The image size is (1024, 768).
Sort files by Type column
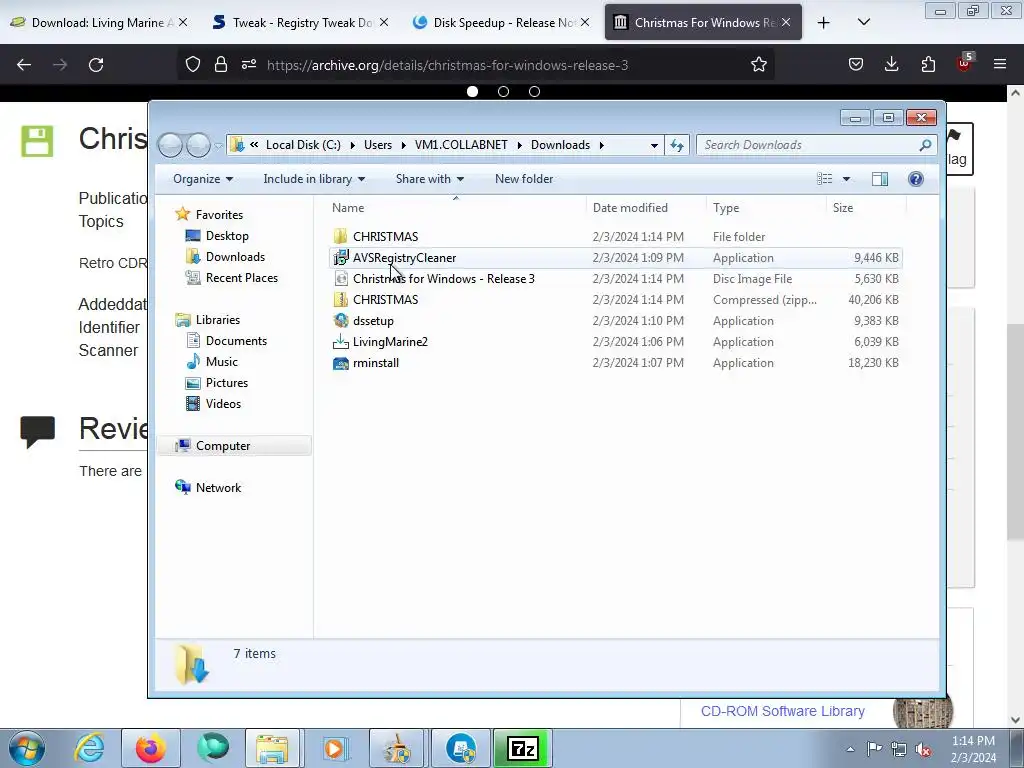[x=726, y=208]
